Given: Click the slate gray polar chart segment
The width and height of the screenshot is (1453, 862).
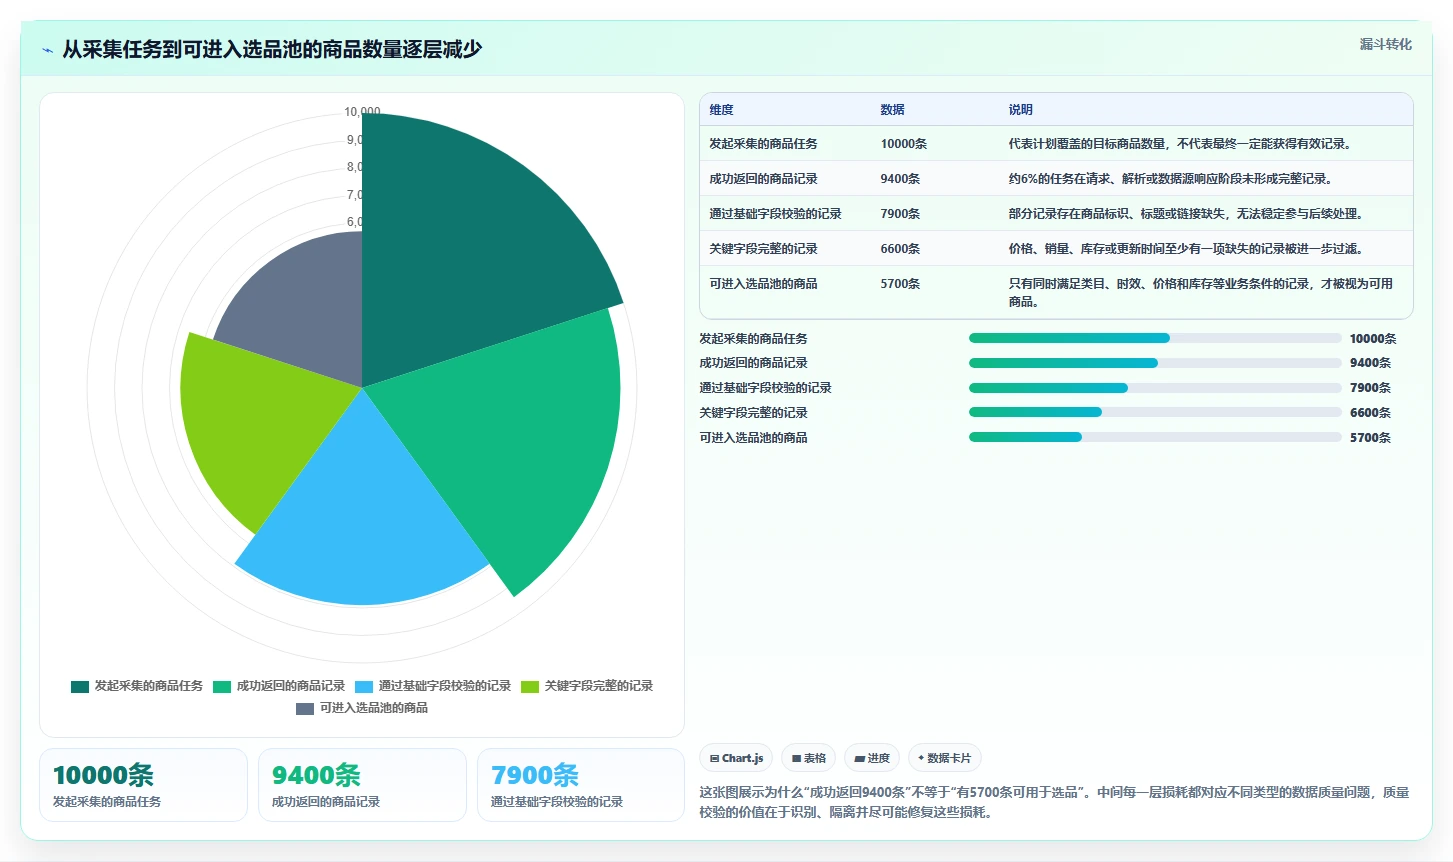Looking at the screenshot, I should coord(305,310).
